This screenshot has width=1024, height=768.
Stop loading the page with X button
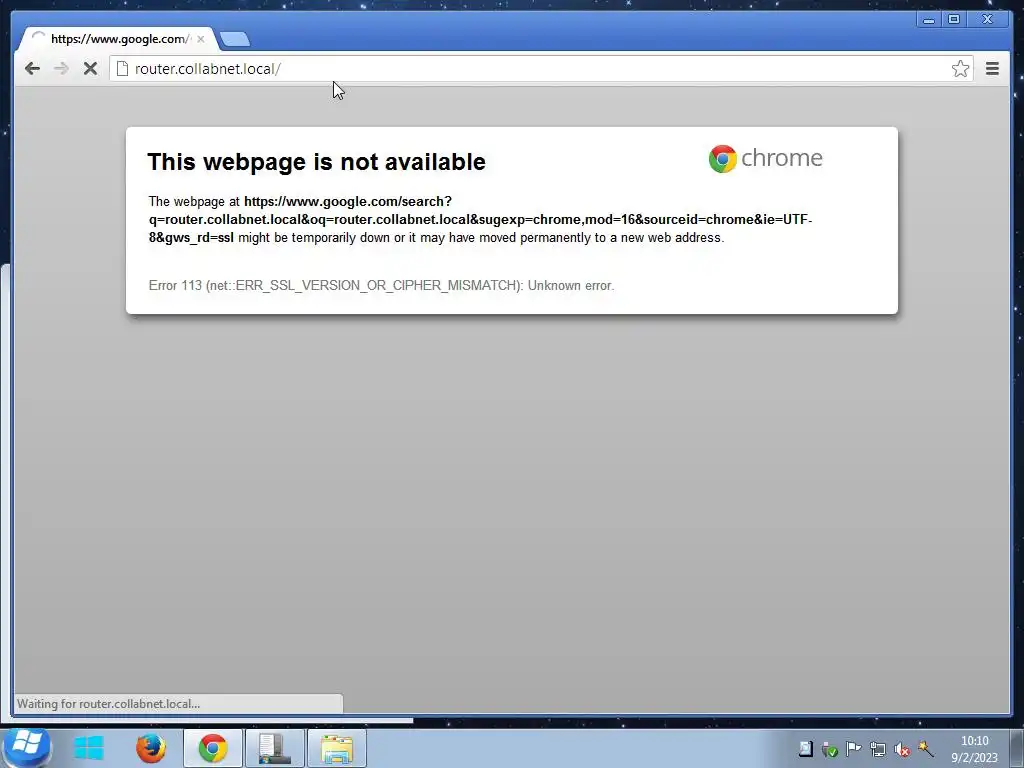(x=90, y=69)
